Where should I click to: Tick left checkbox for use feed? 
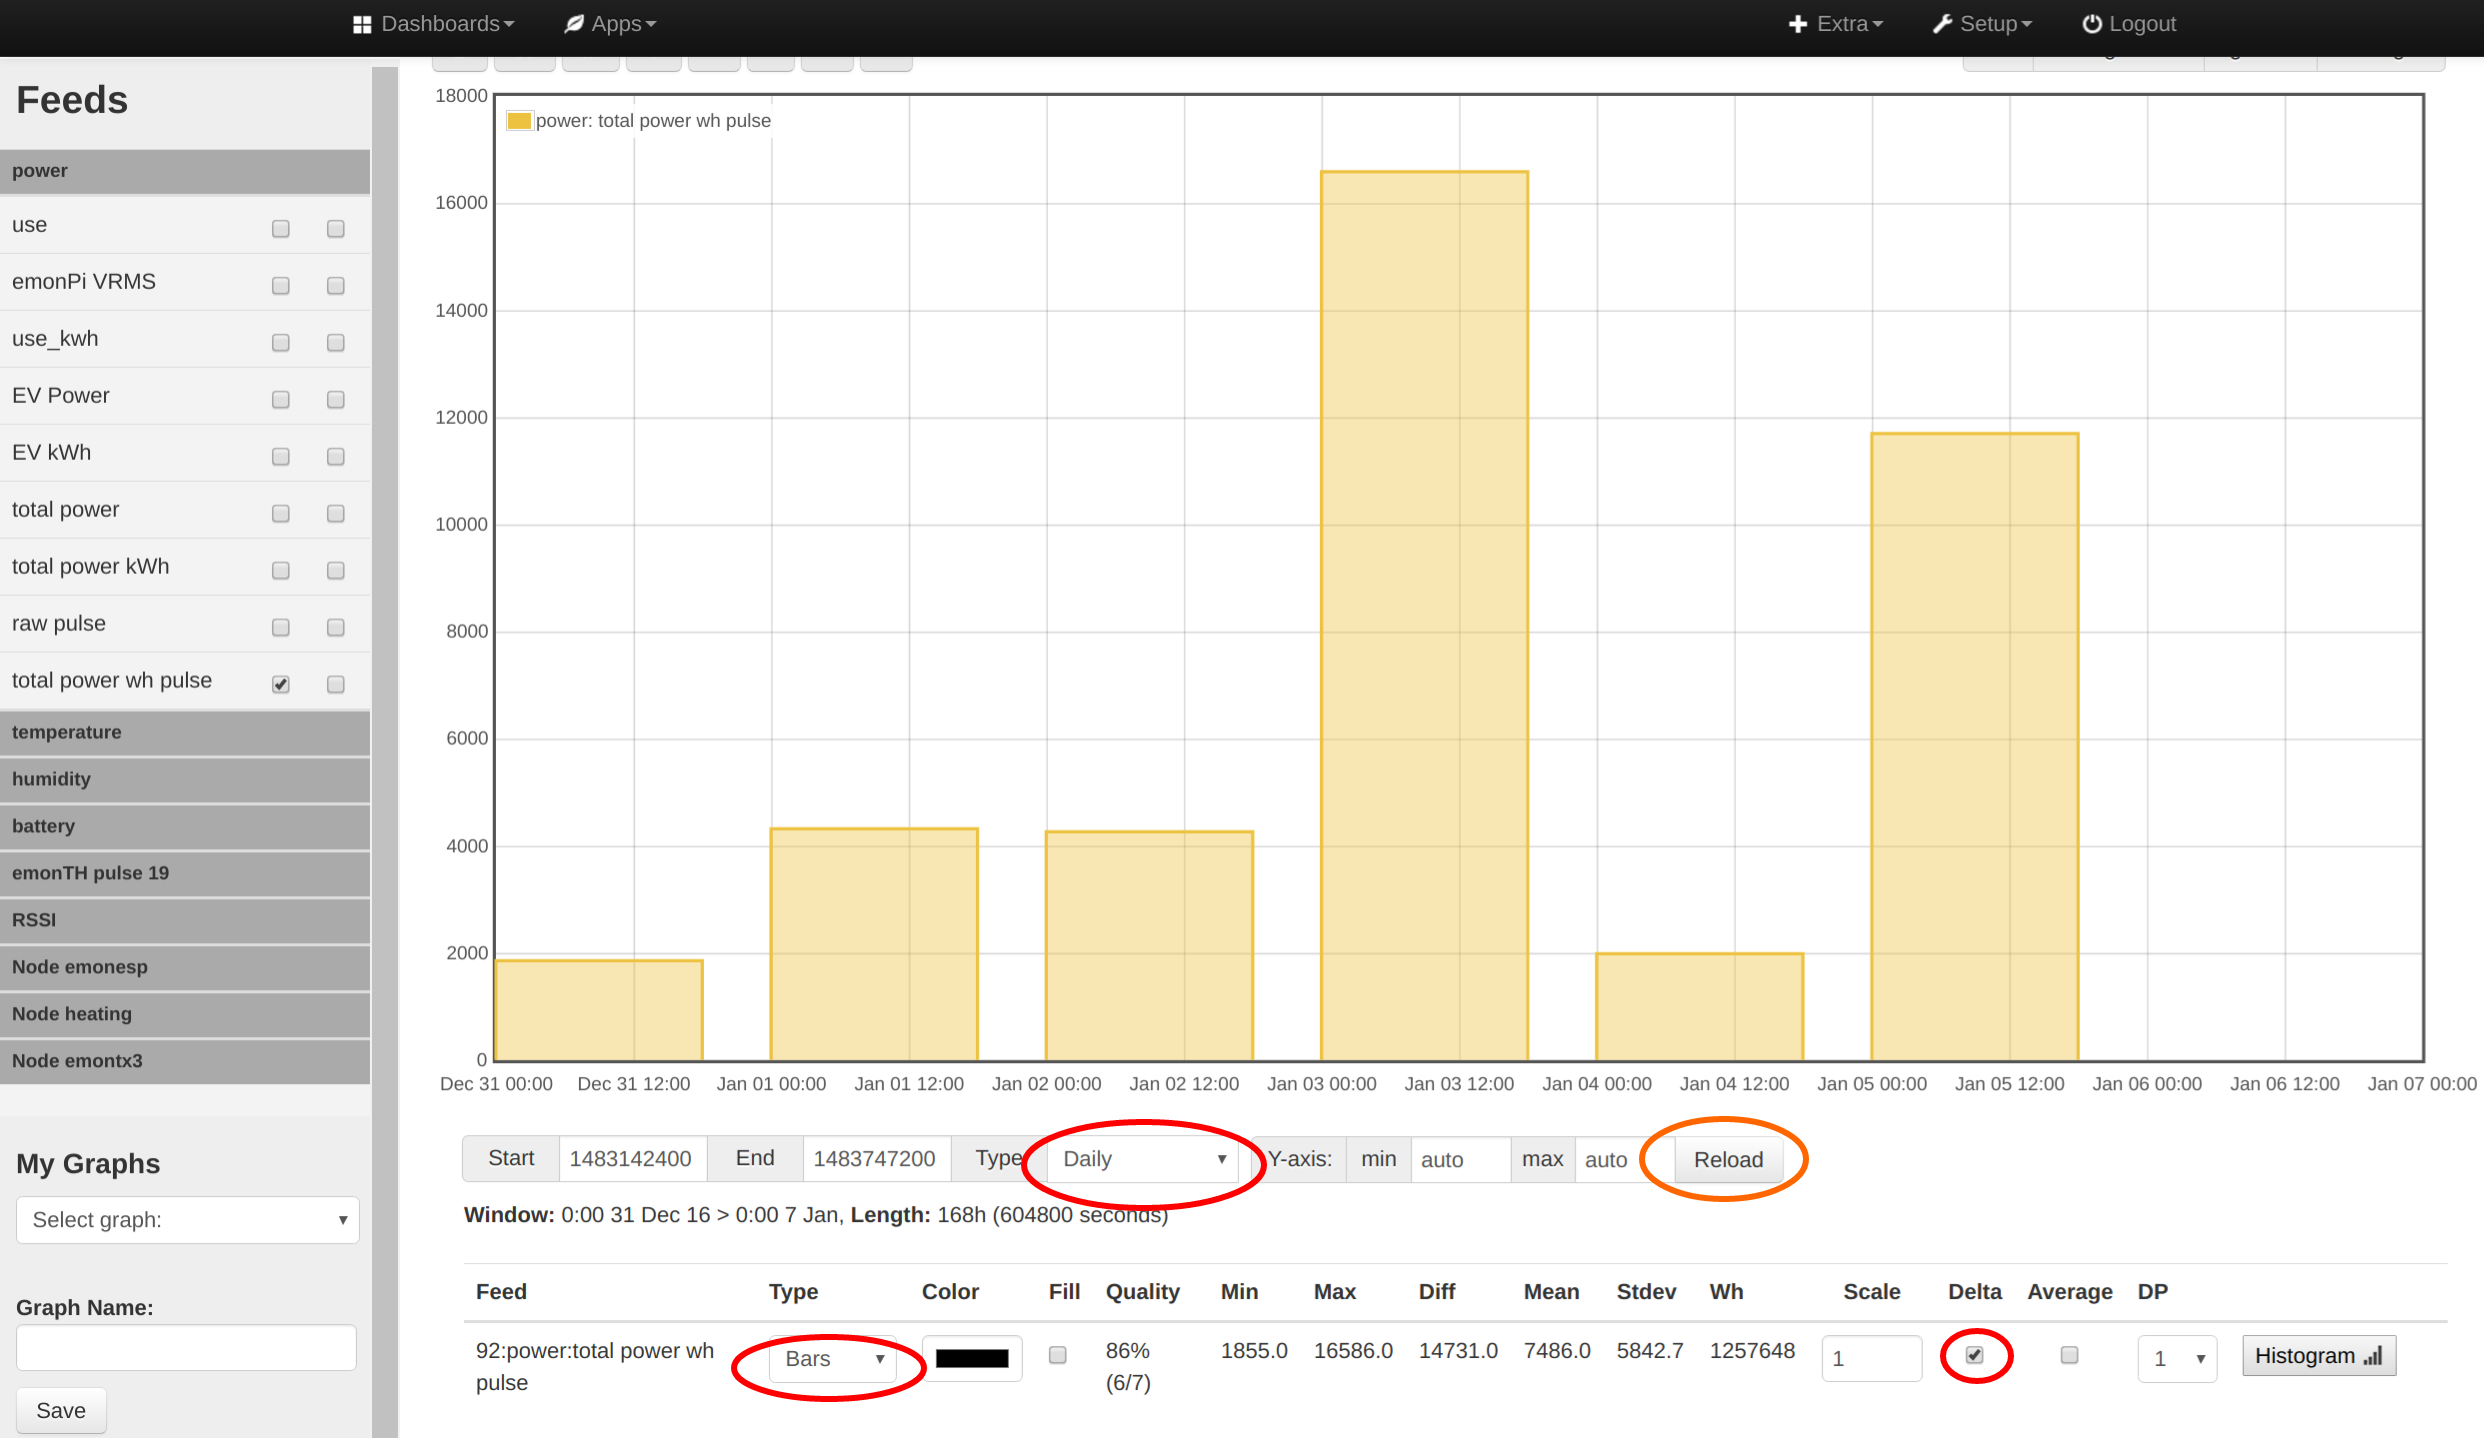pos(281,229)
